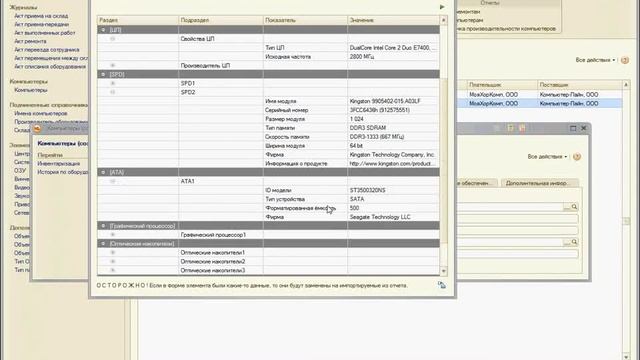Click the first magnifier icon in Компьютеры form
This screenshot has height=360, width=640.
click(x=574, y=207)
